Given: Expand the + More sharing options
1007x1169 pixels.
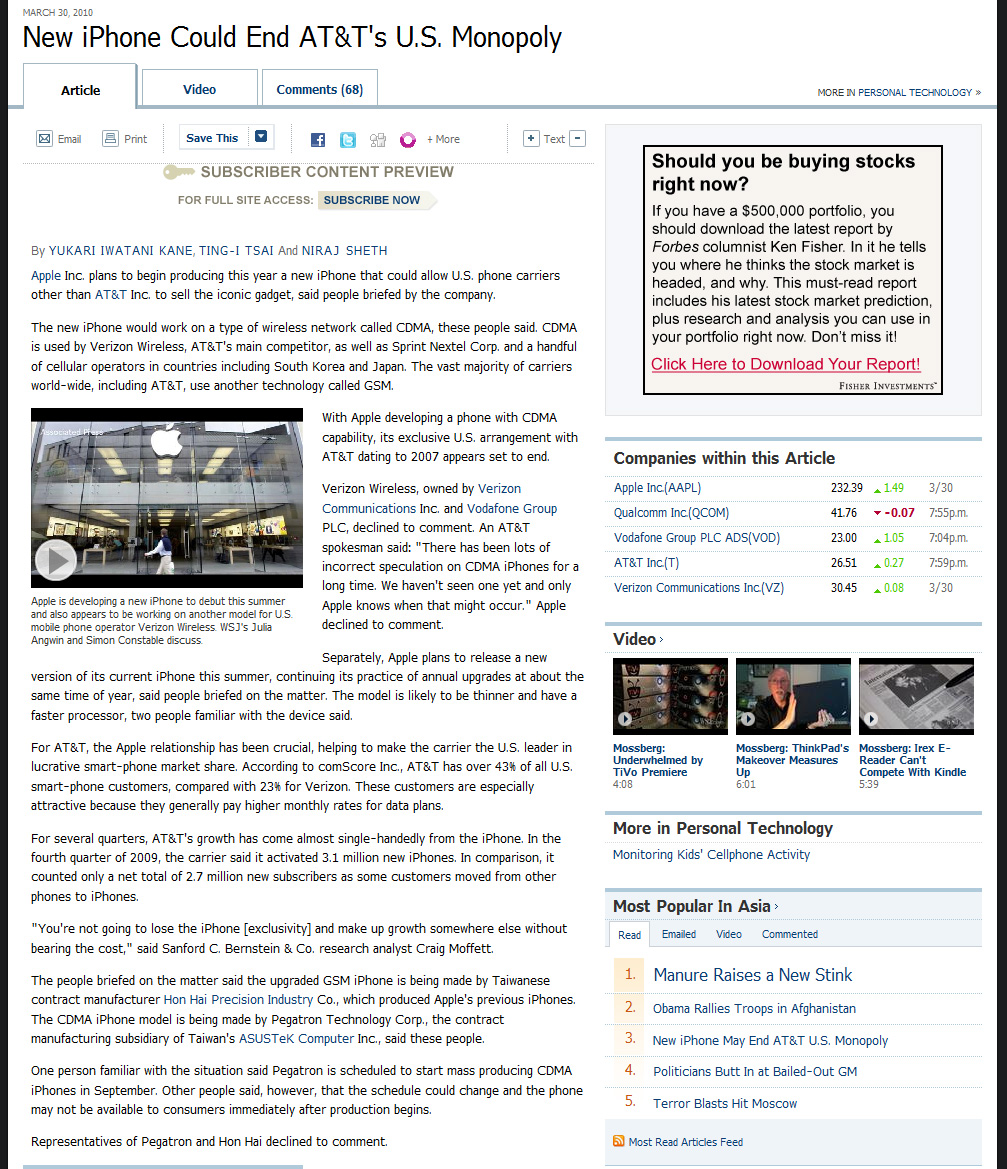Looking at the screenshot, I should [x=443, y=140].
